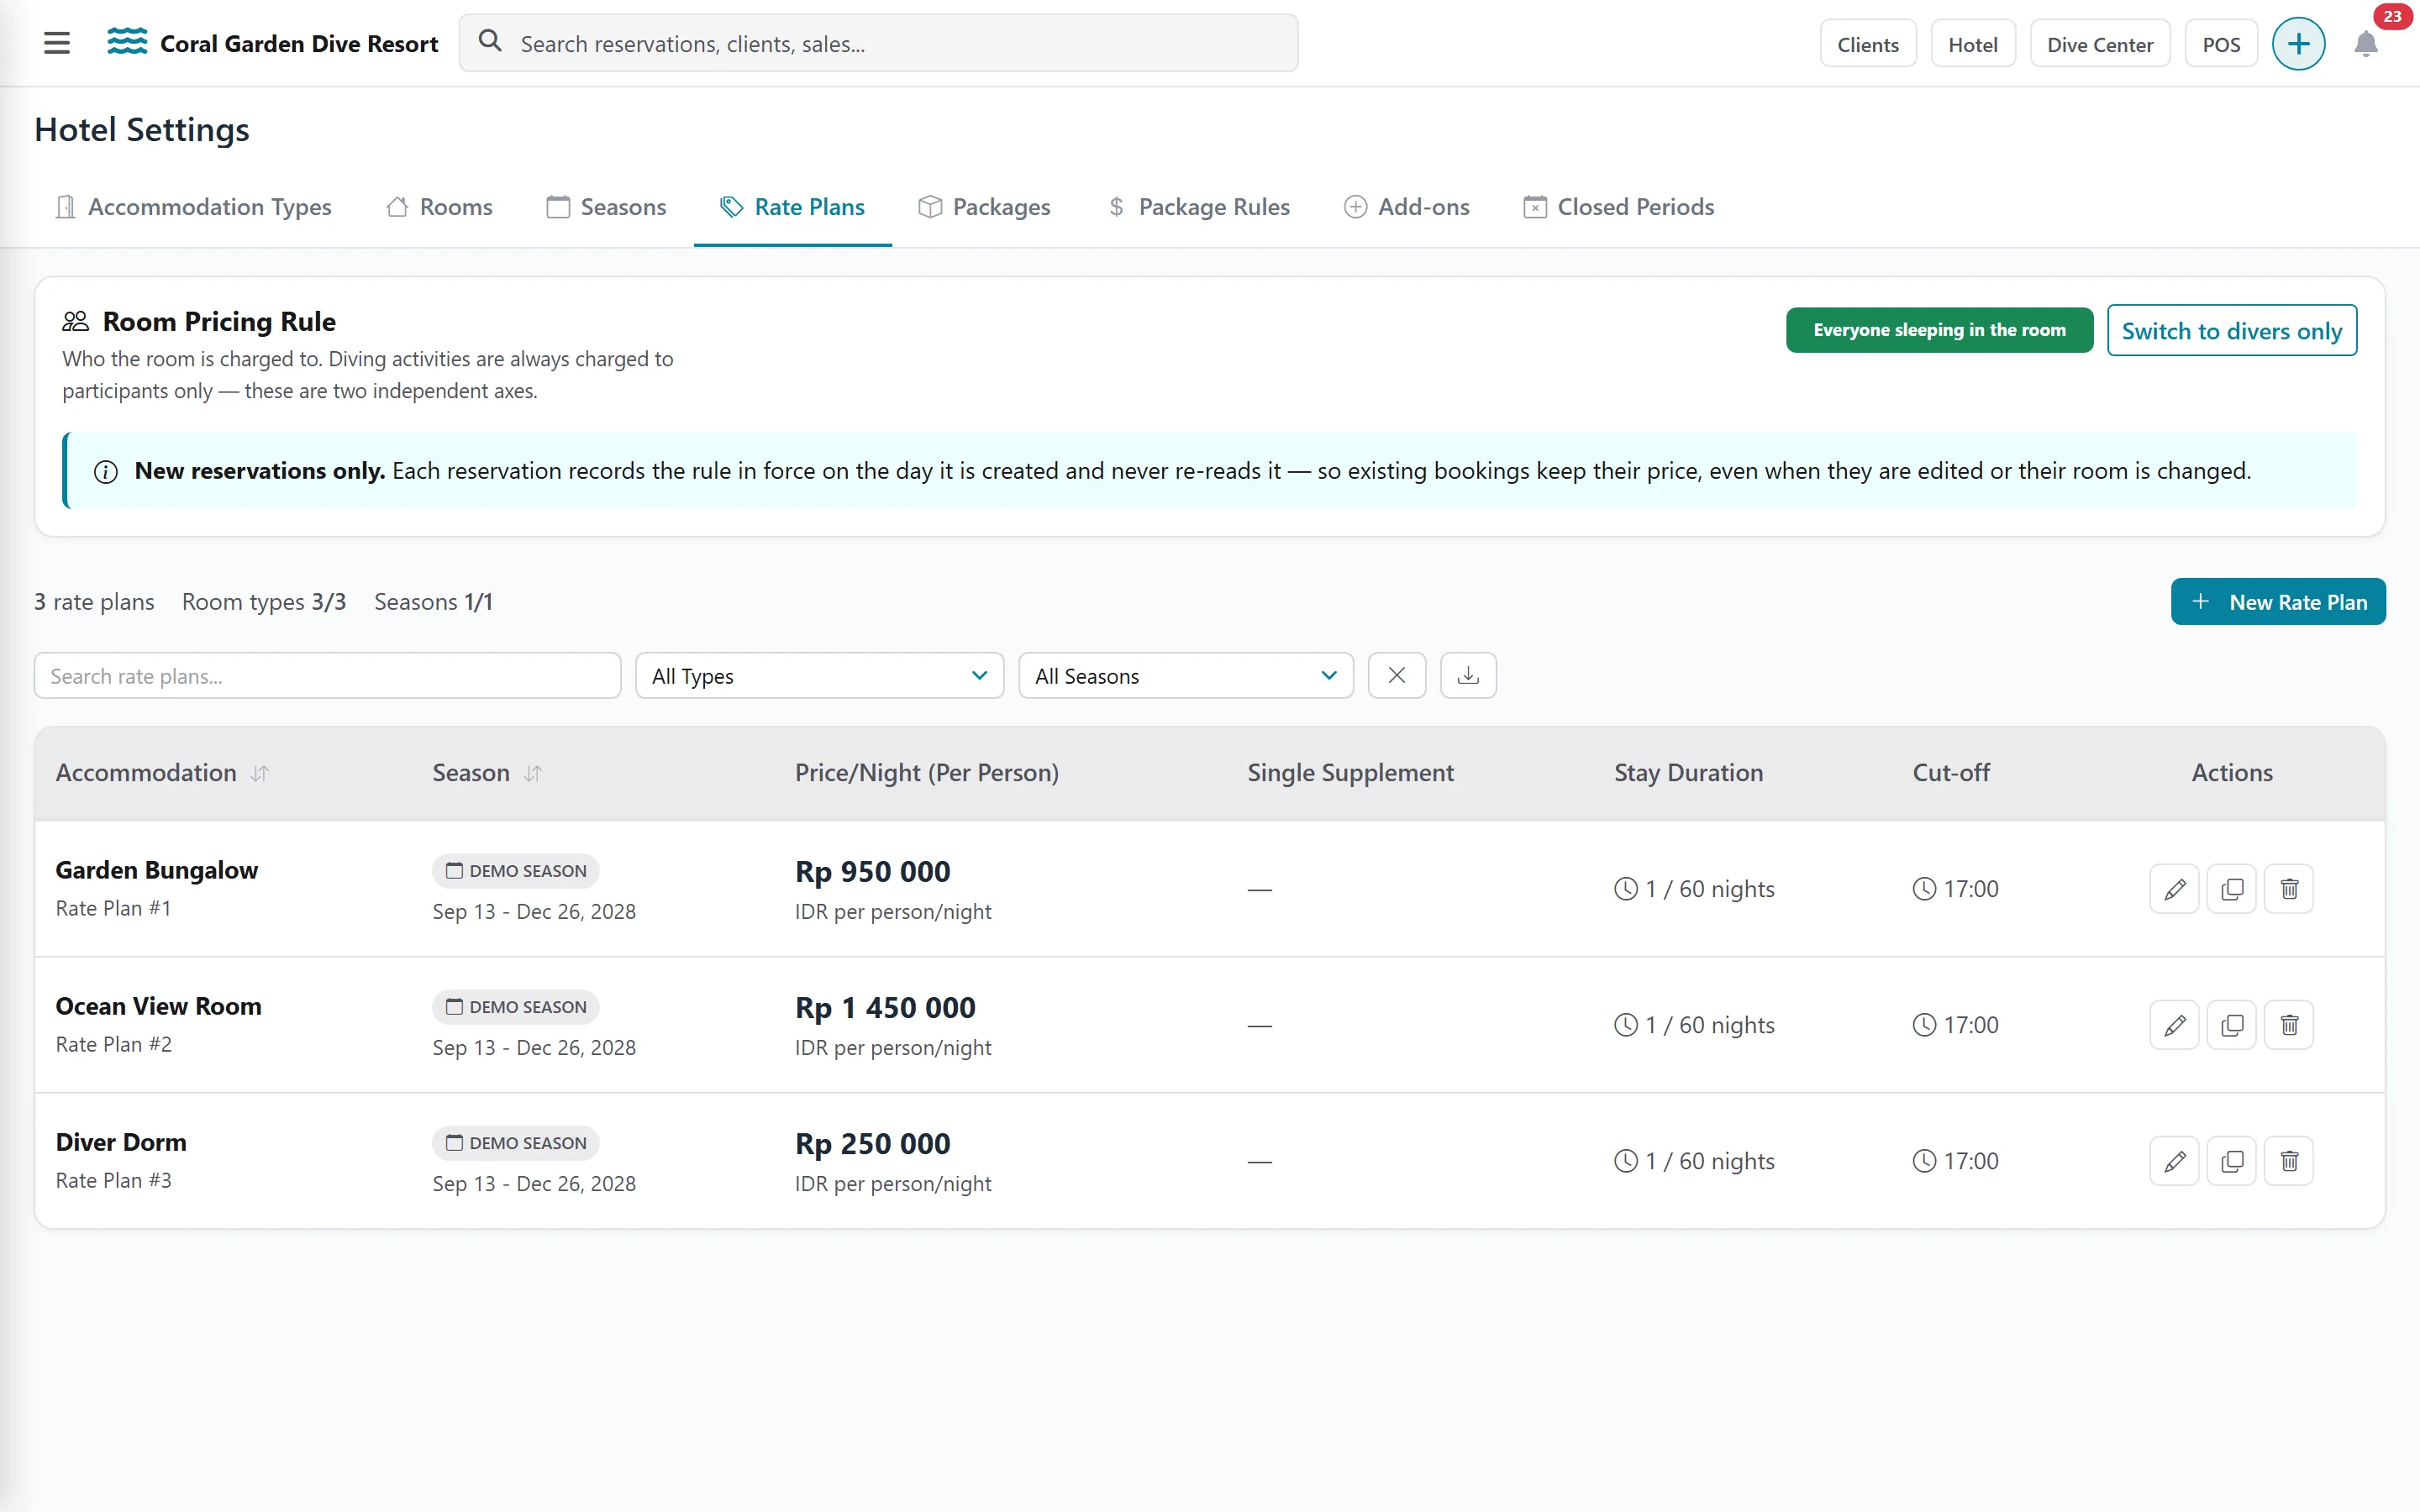Click 'Room types 3/3' summary
The height and width of the screenshot is (1512, 2420).
tap(264, 602)
